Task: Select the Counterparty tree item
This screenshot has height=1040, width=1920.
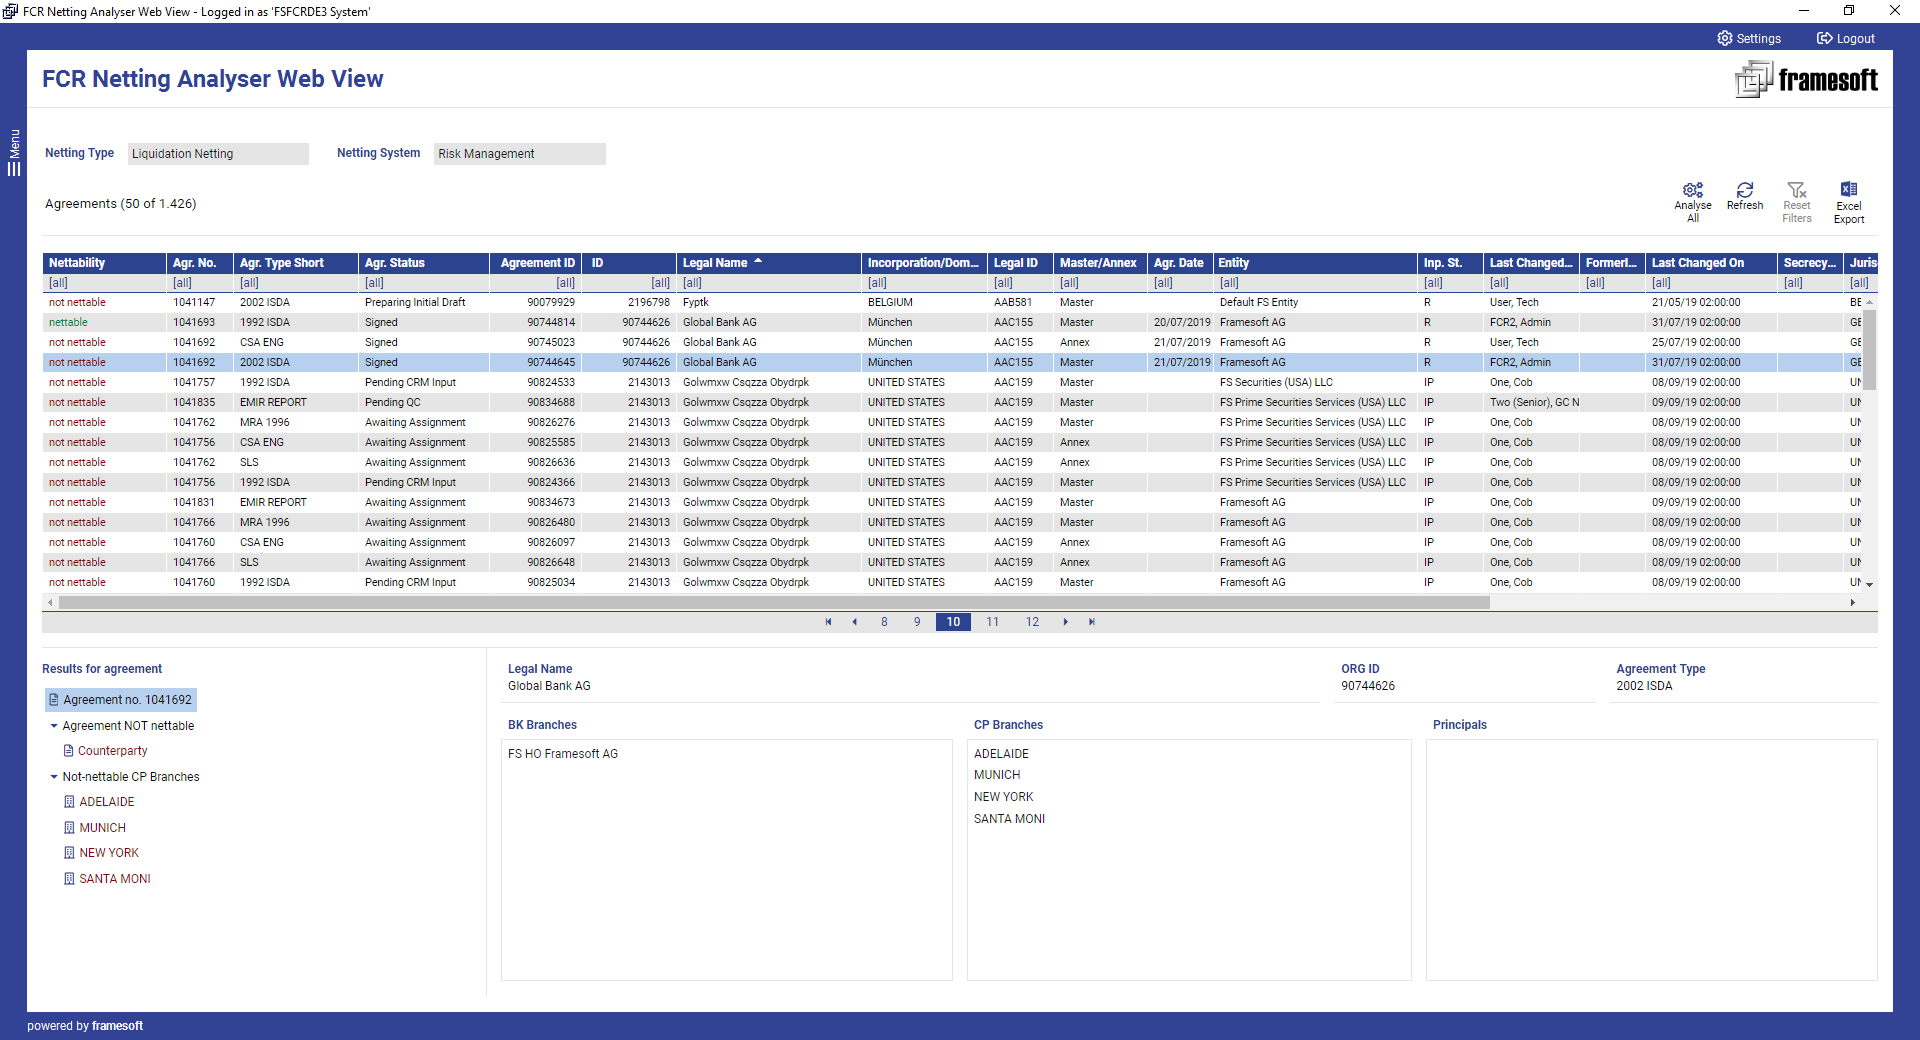Action: [112, 751]
